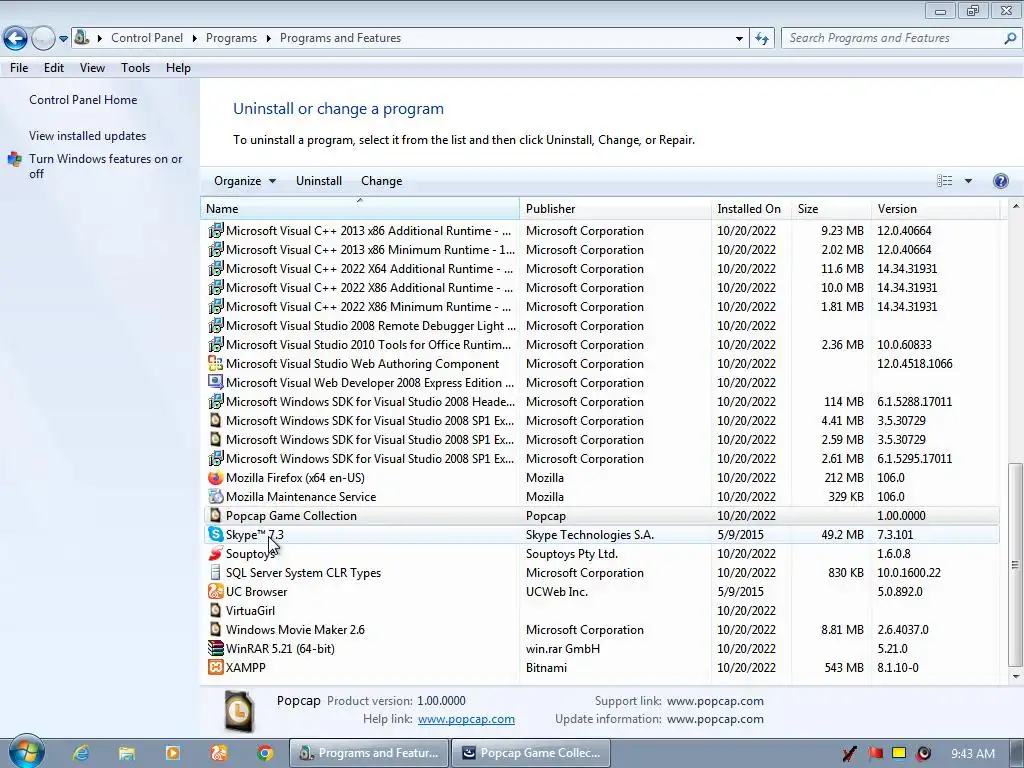Click the Mozilla Firefox icon in list

tap(215, 477)
